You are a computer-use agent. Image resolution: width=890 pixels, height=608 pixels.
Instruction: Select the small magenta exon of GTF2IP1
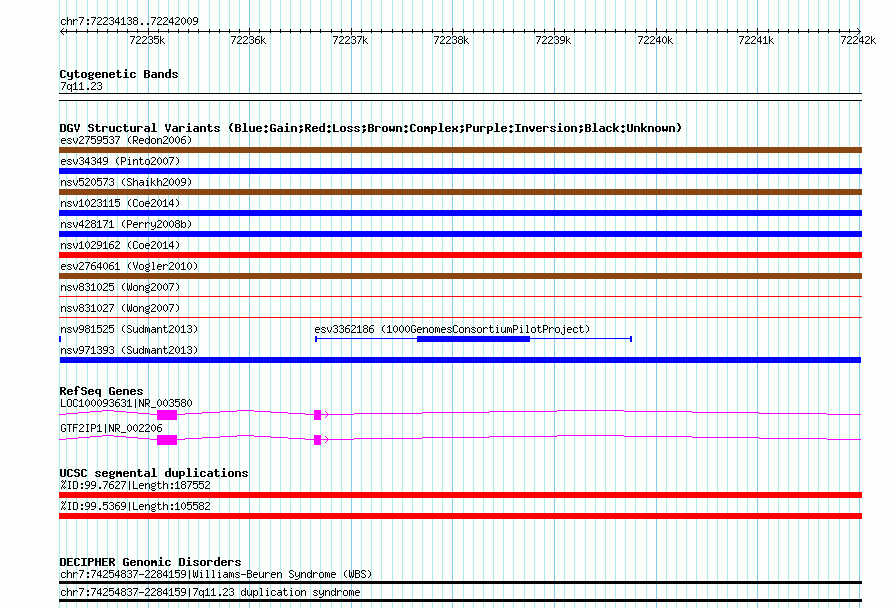(x=317, y=440)
